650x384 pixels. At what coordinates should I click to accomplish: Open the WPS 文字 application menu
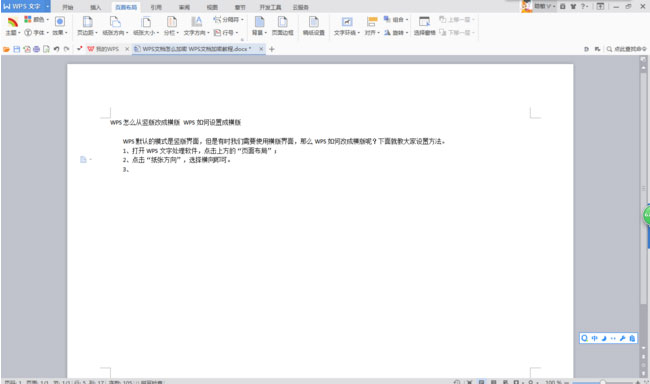(x=25, y=6)
